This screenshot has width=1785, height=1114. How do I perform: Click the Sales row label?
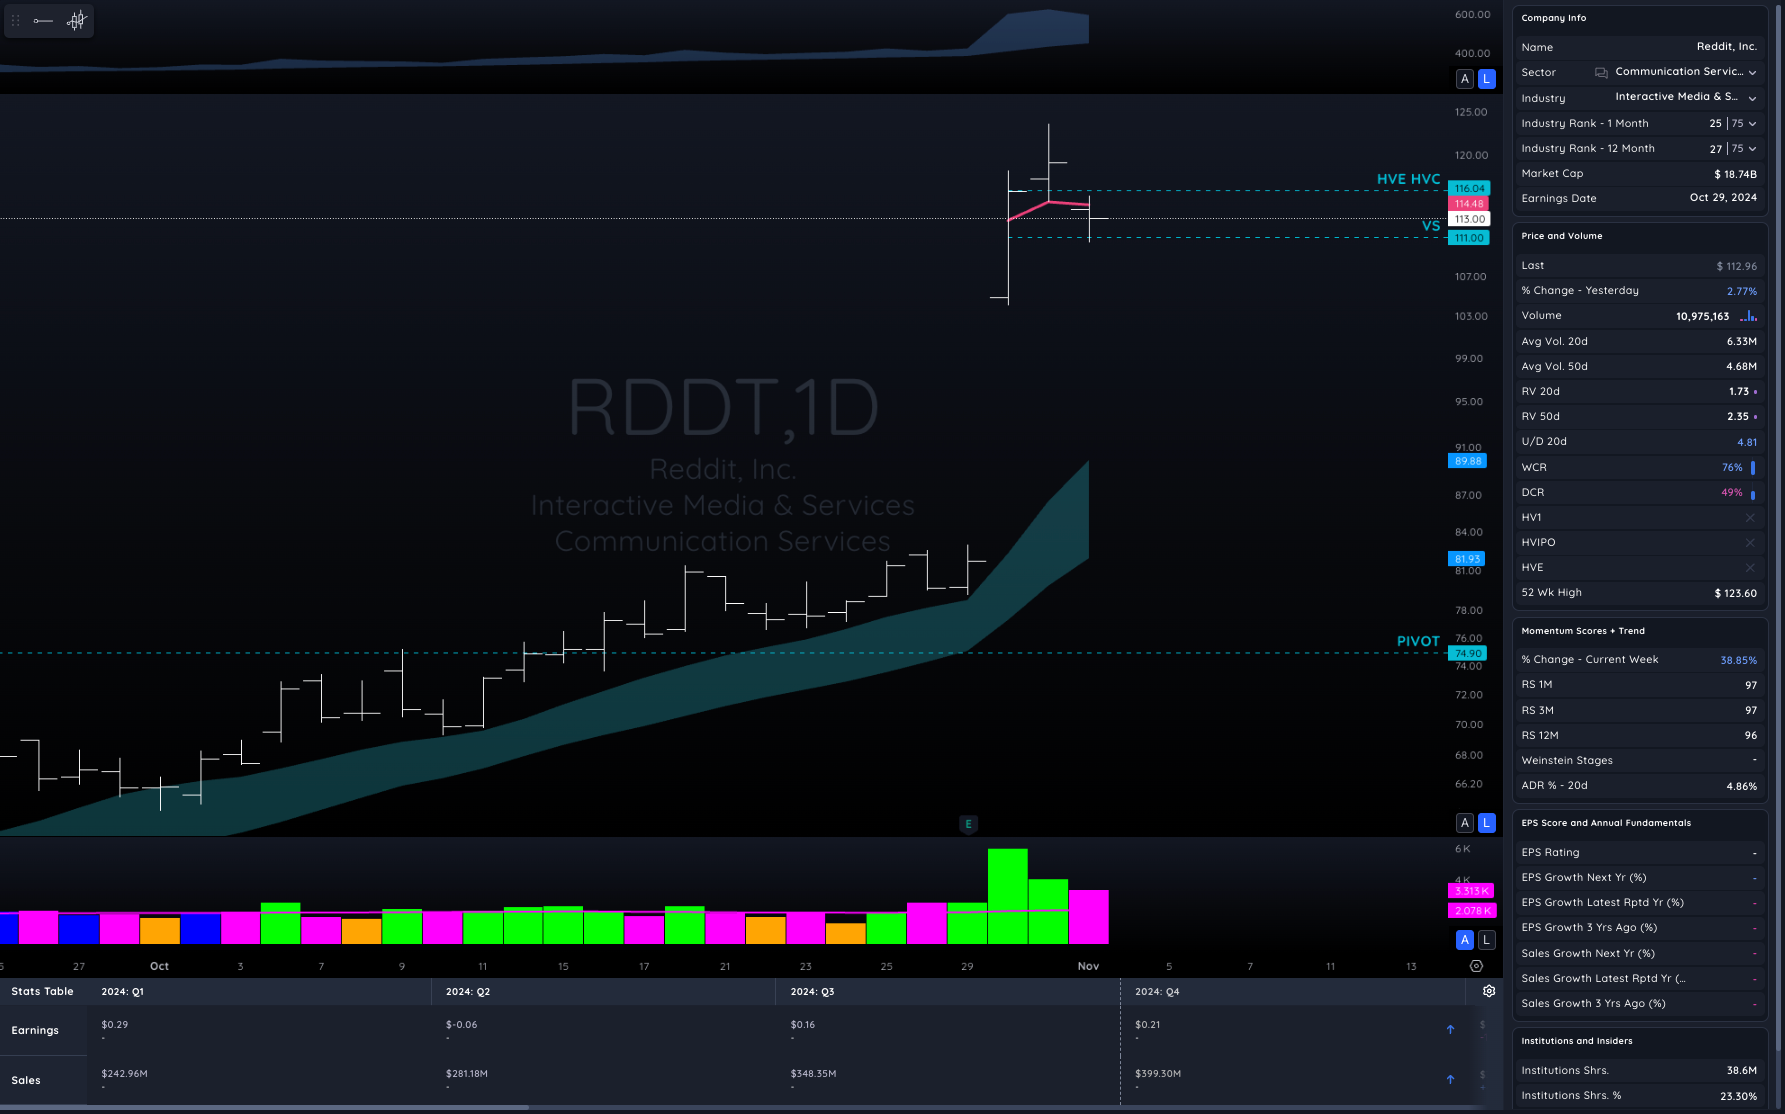pyautogui.click(x=26, y=1080)
